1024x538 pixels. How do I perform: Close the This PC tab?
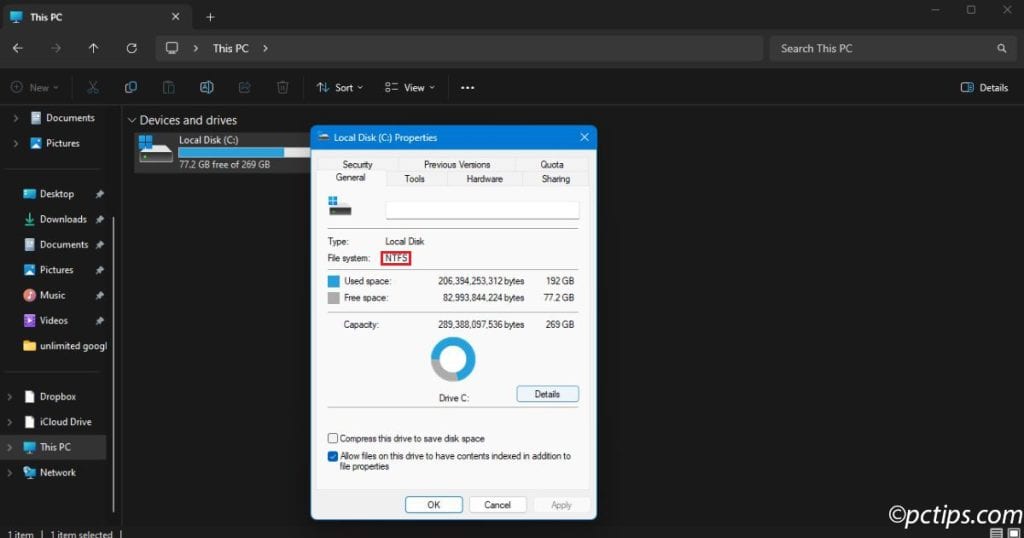[x=175, y=17]
